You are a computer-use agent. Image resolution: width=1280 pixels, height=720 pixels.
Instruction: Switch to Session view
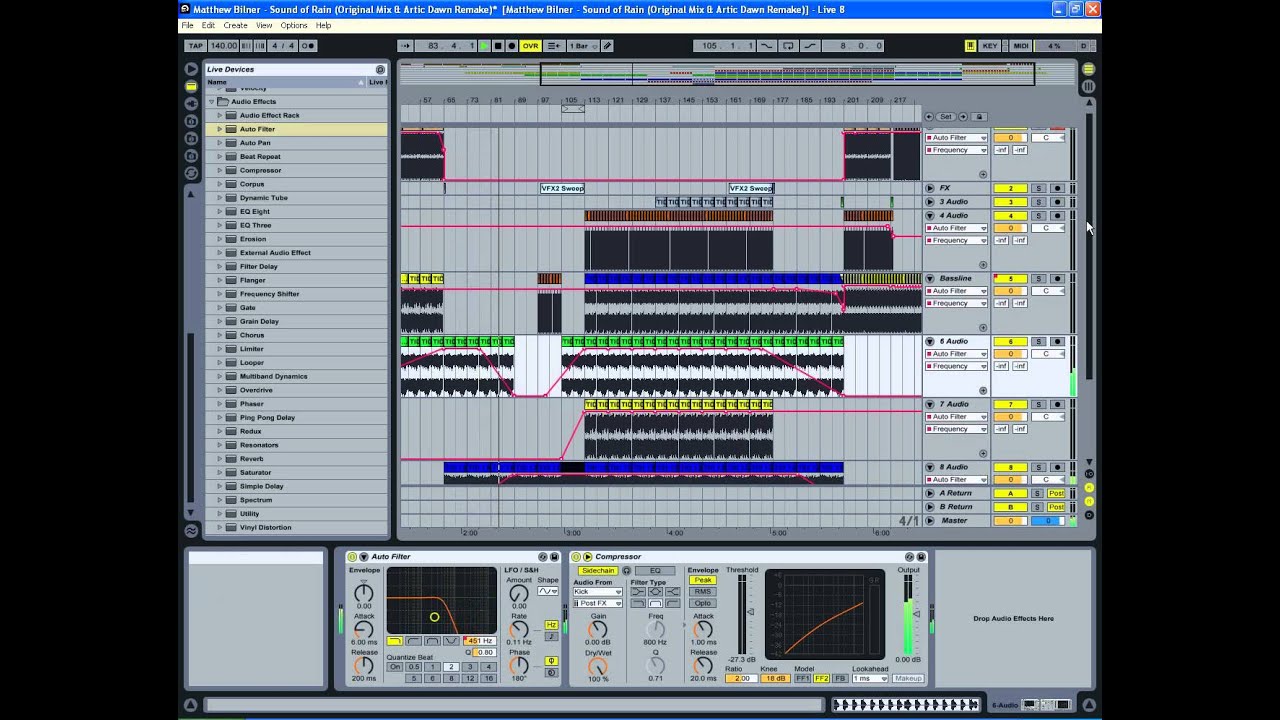pyautogui.click(x=1088, y=87)
